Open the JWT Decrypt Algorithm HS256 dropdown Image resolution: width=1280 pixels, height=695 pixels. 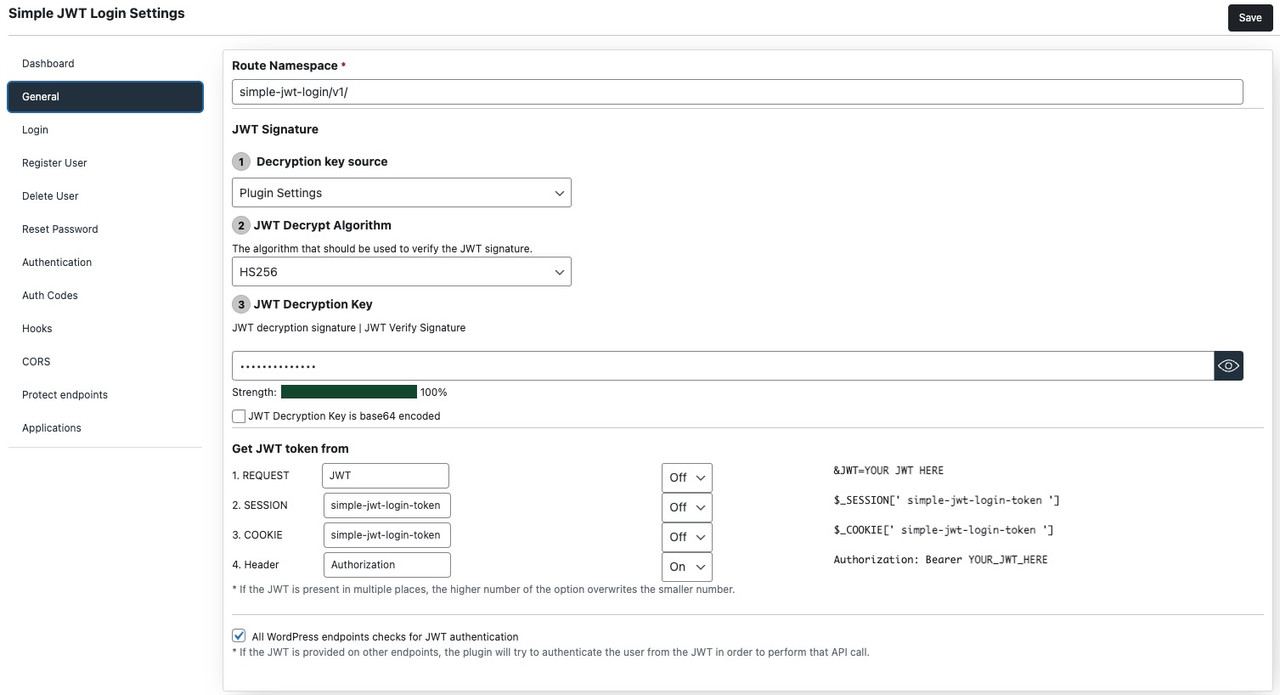coord(401,272)
